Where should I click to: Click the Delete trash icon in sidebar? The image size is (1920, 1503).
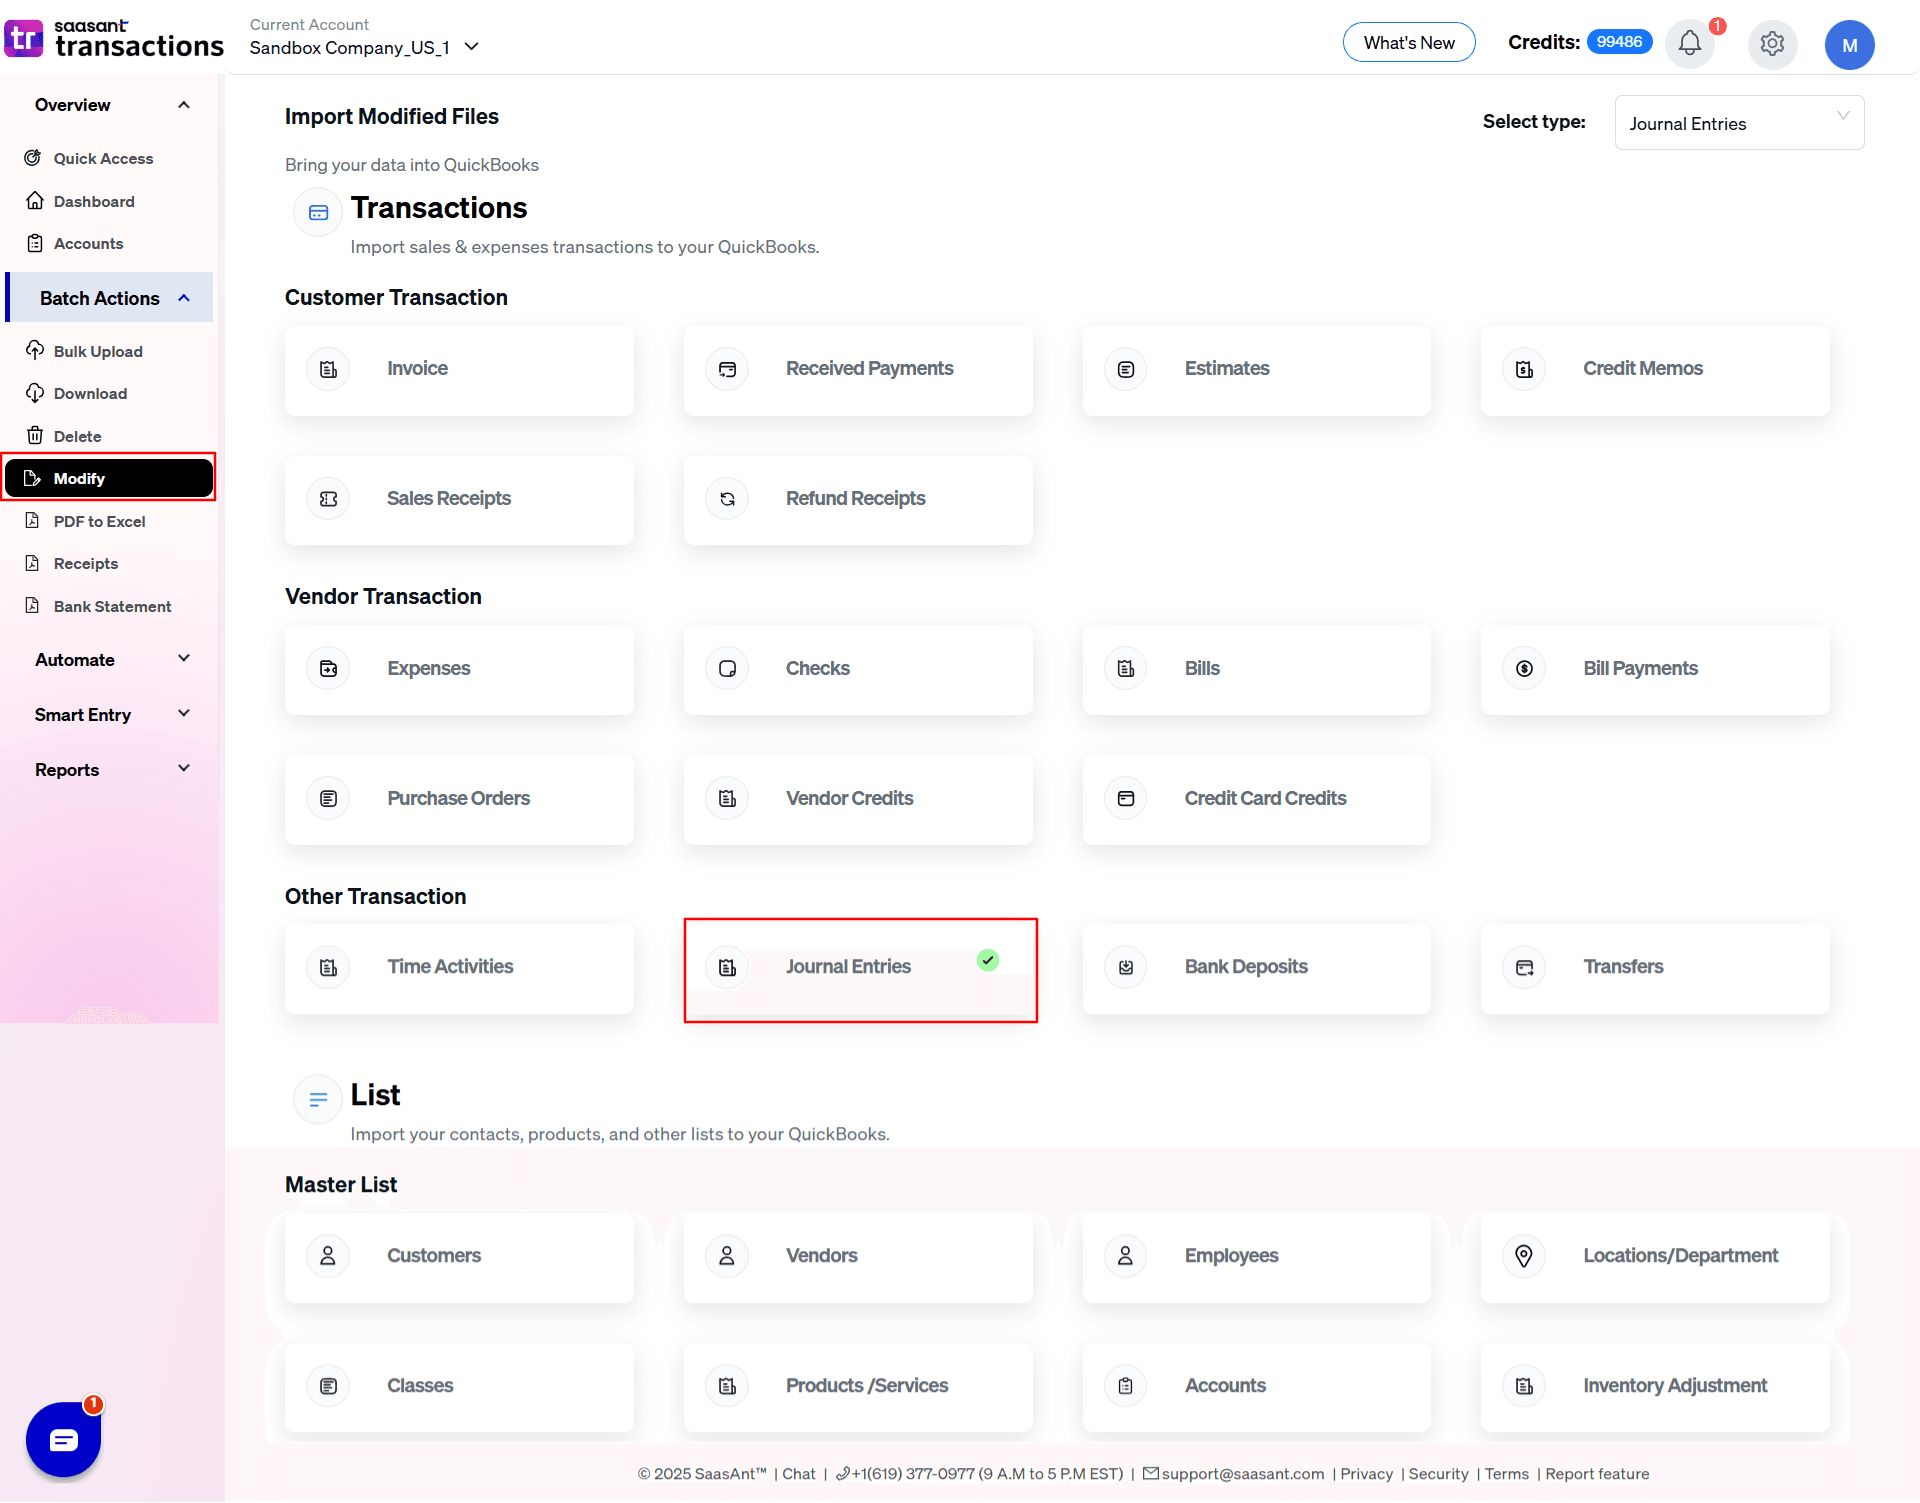(x=34, y=435)
